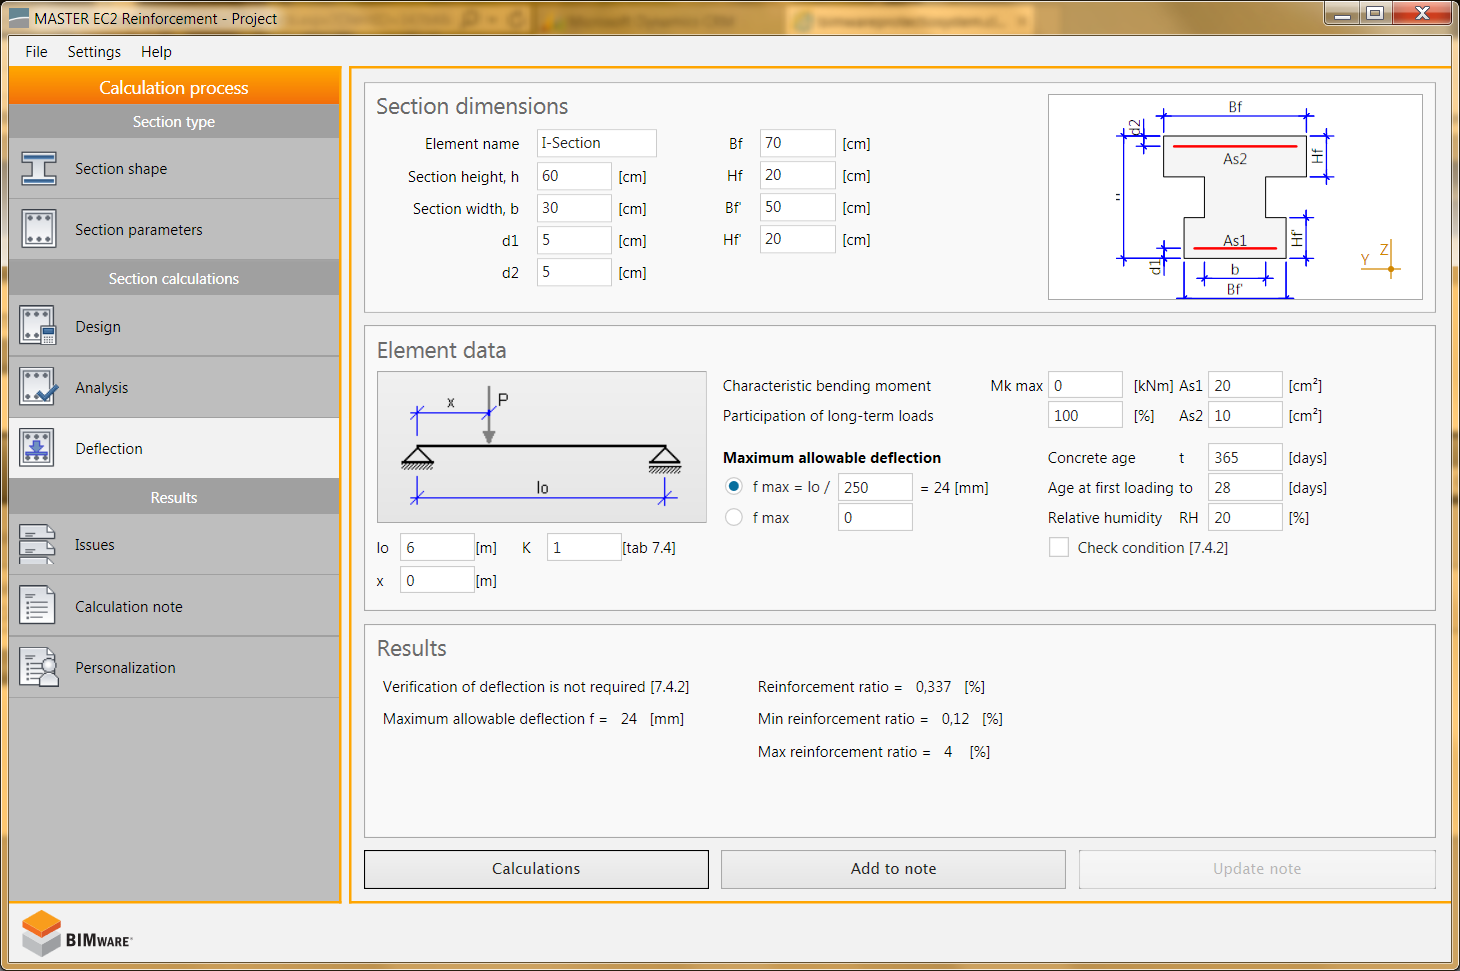Image resolution: width=1460 pixels, height=971 pixels.
Task: Enable Check condition [7.4.2] checkbox
Action: click(1059, 547)
